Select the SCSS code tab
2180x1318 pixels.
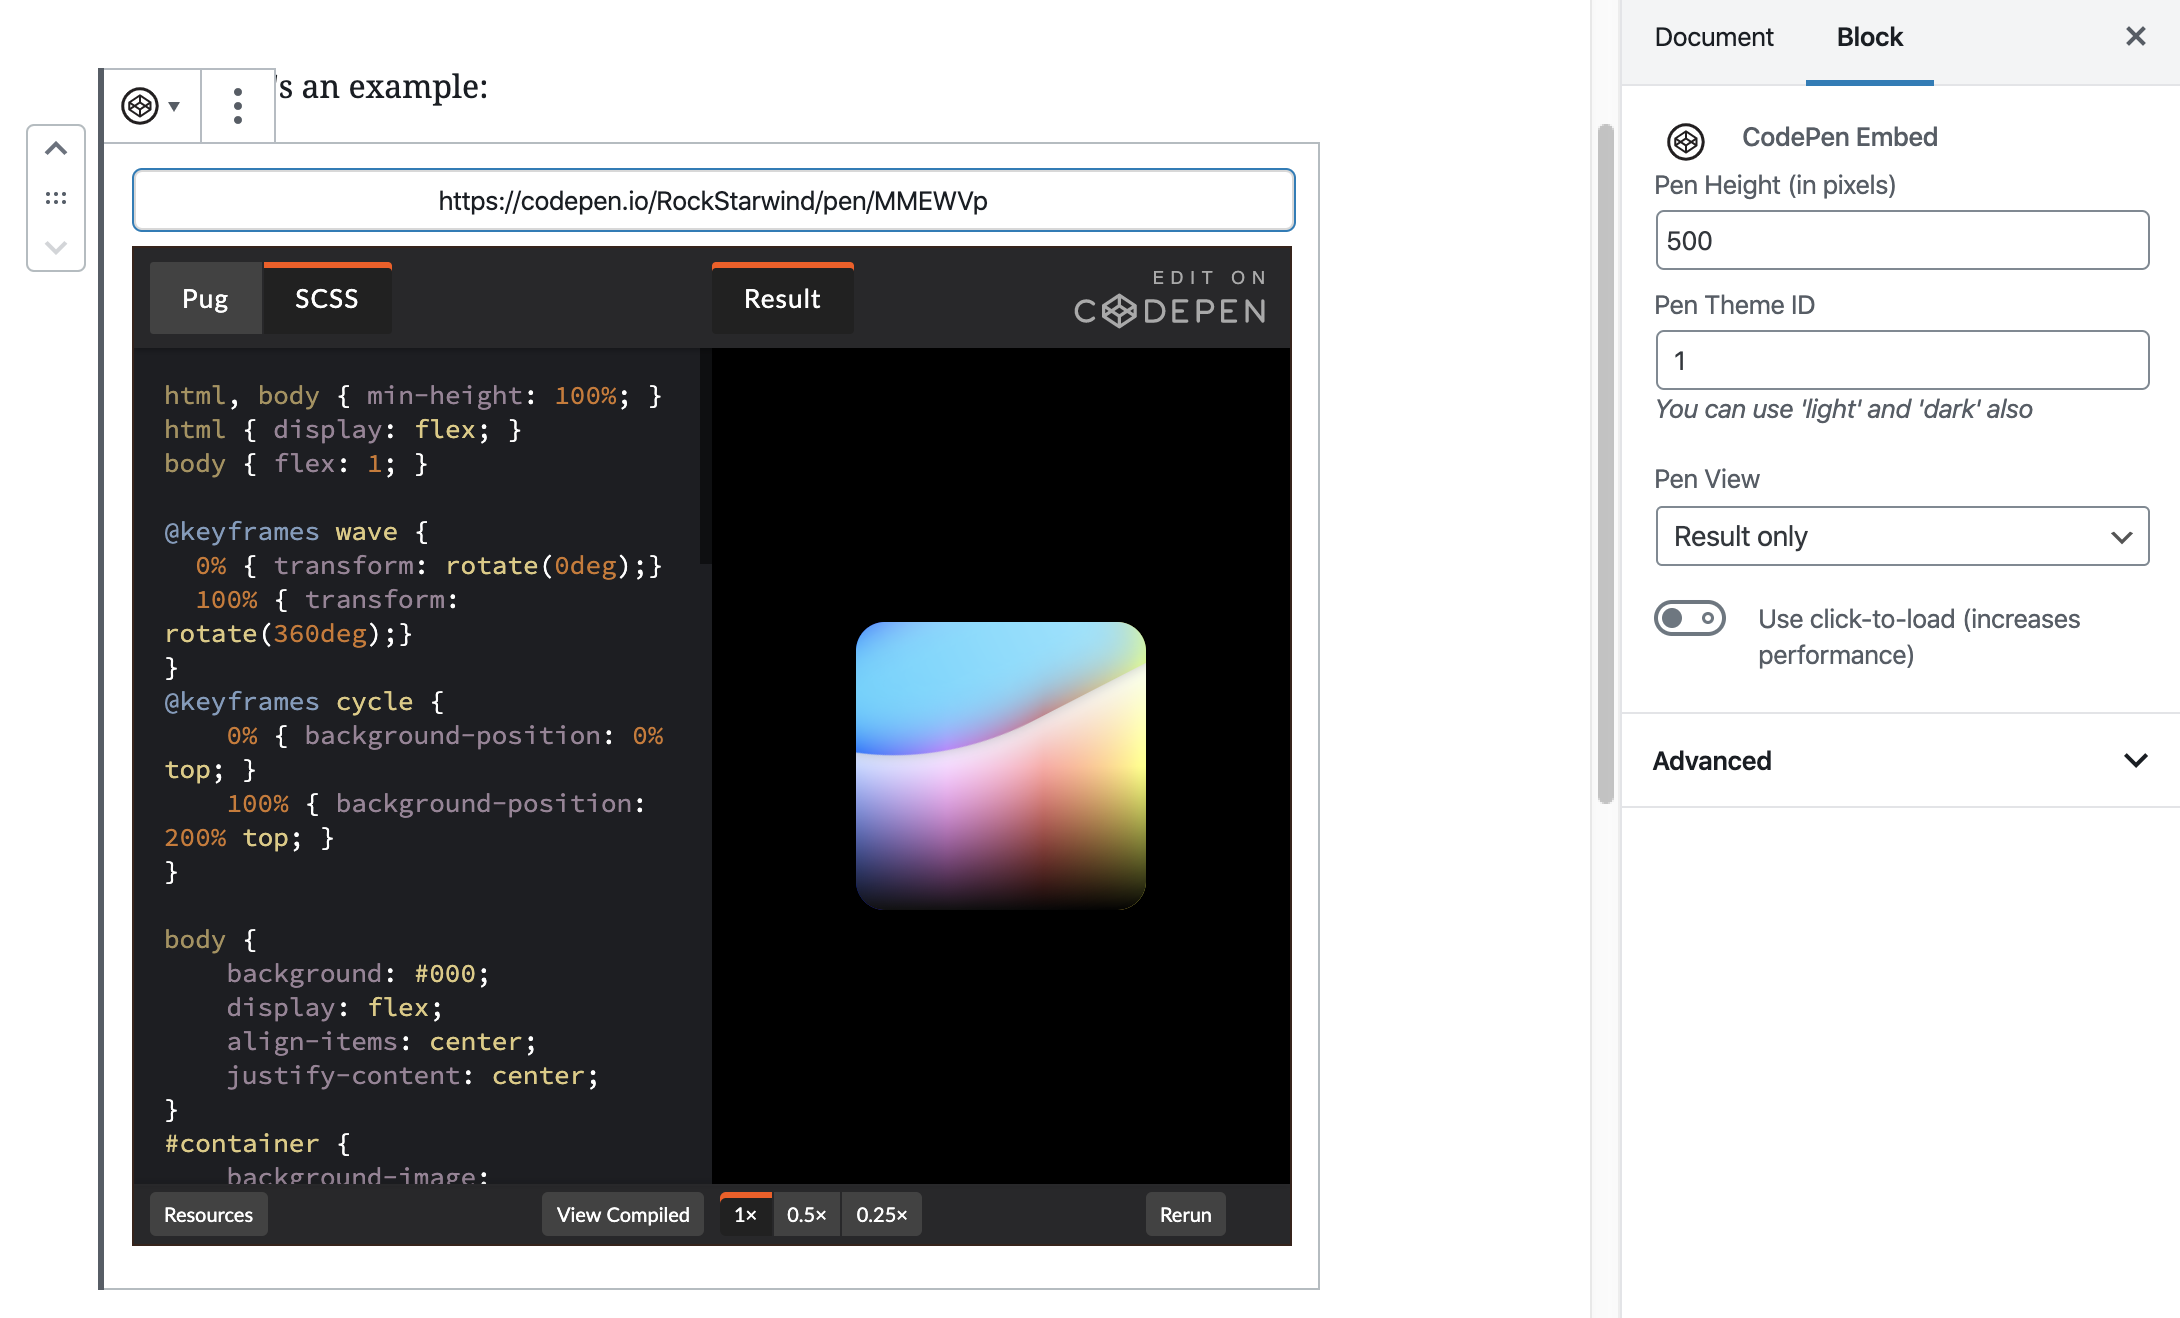(327, 299)
